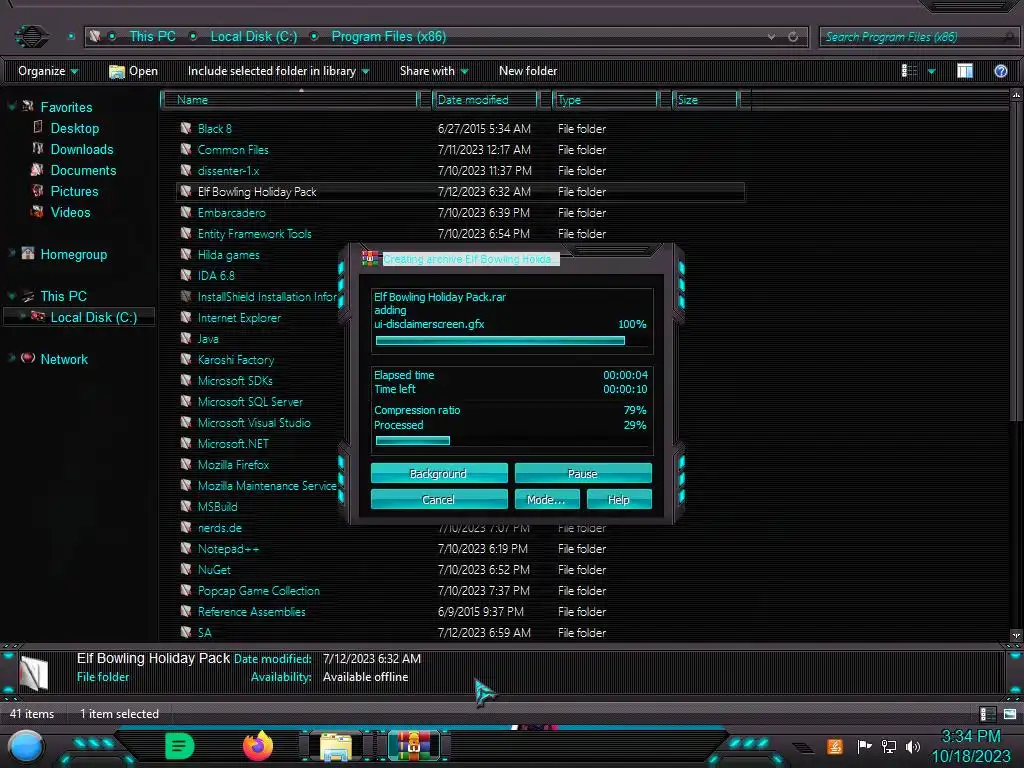Sort by Date modified column
Screen dimensions: 1024x768
point(485,100)
